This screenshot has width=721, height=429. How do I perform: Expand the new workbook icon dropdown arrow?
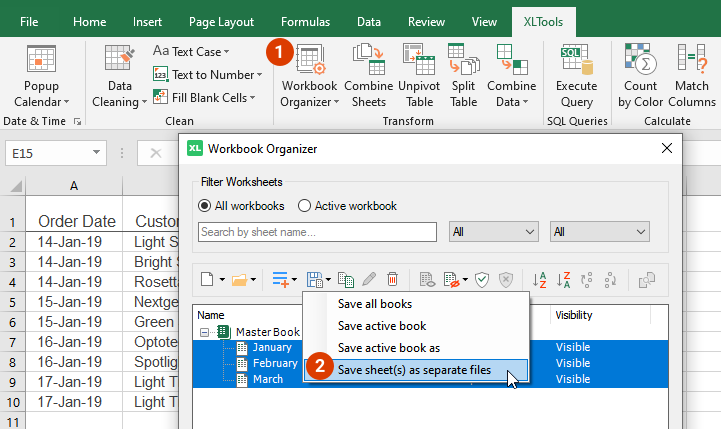click(x=222, y=279)
